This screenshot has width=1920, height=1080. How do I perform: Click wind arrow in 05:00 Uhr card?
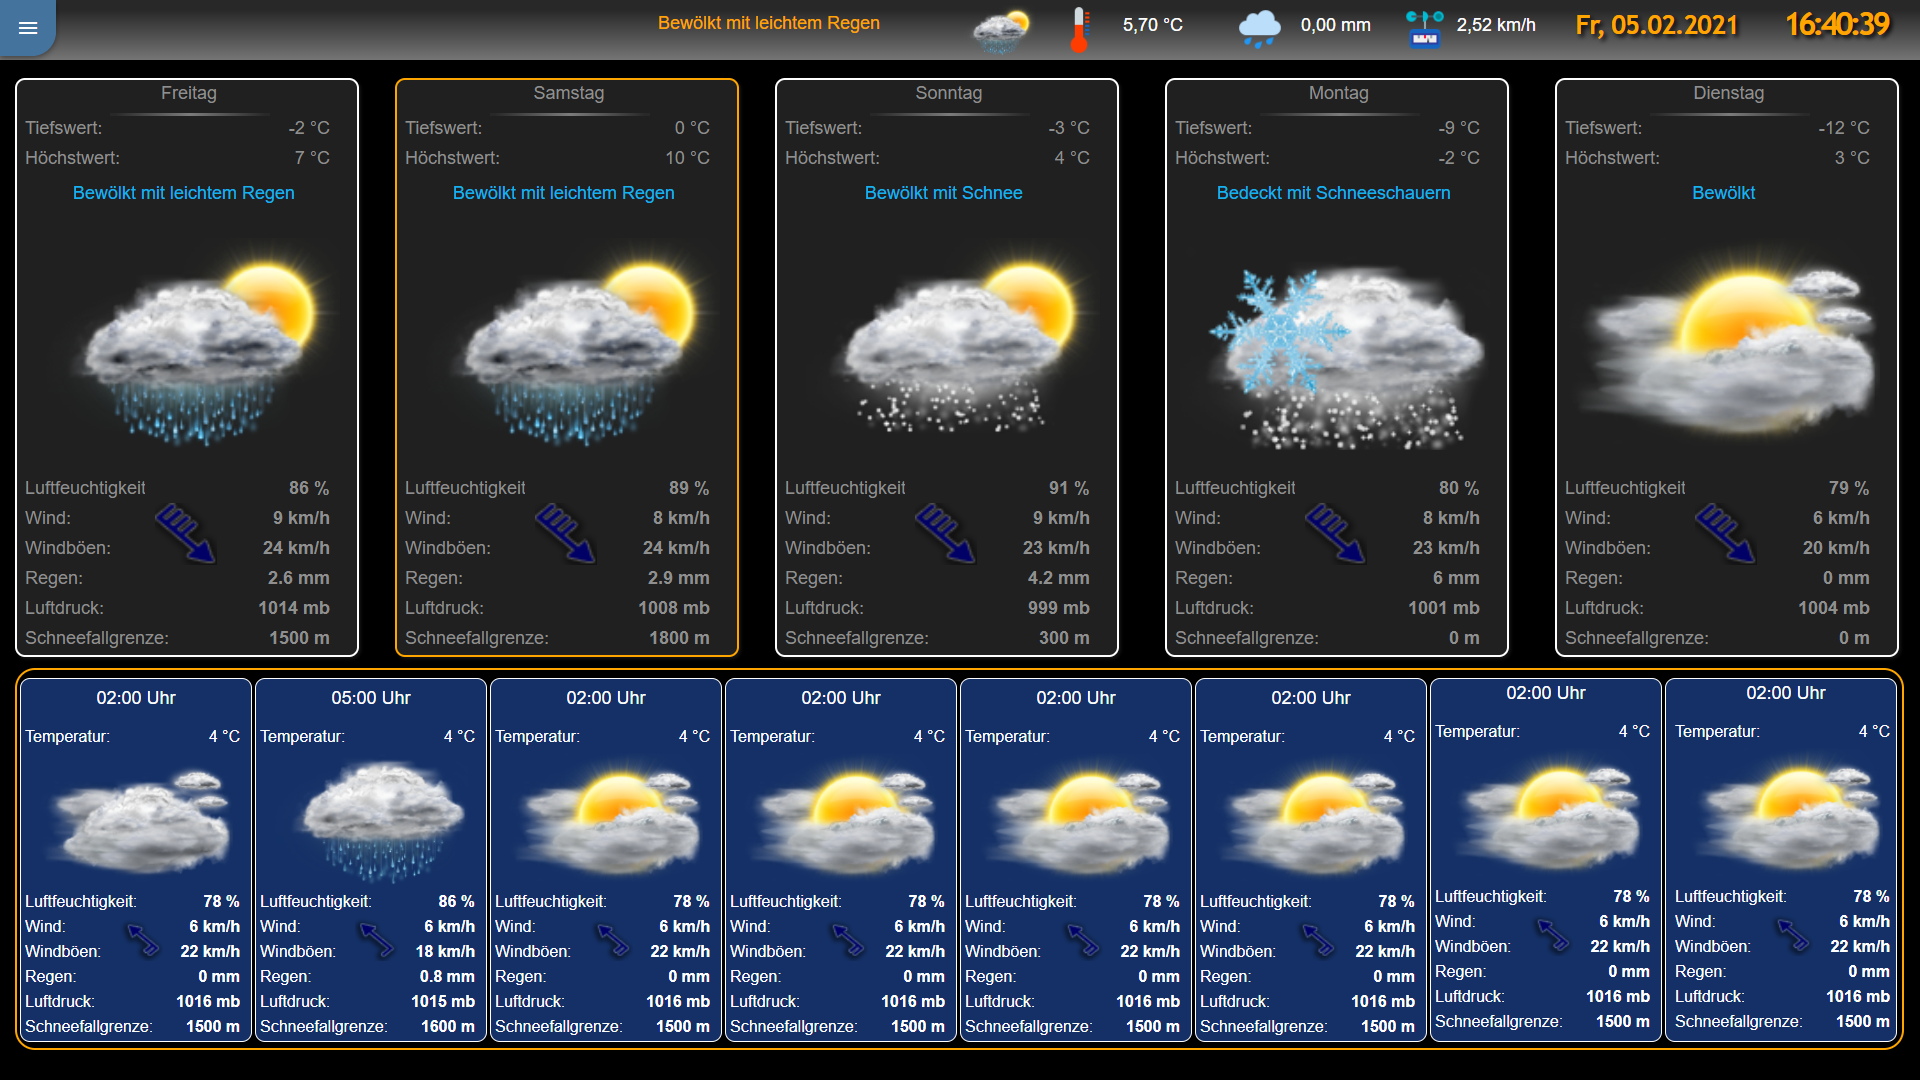[x=377, y=939]
